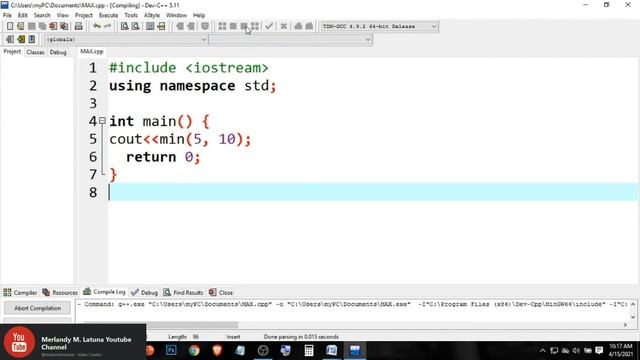This screenshot has width=640, height=360.
Task: Open the (globals) scope dropdown
Action: click(x=126, y=40)
